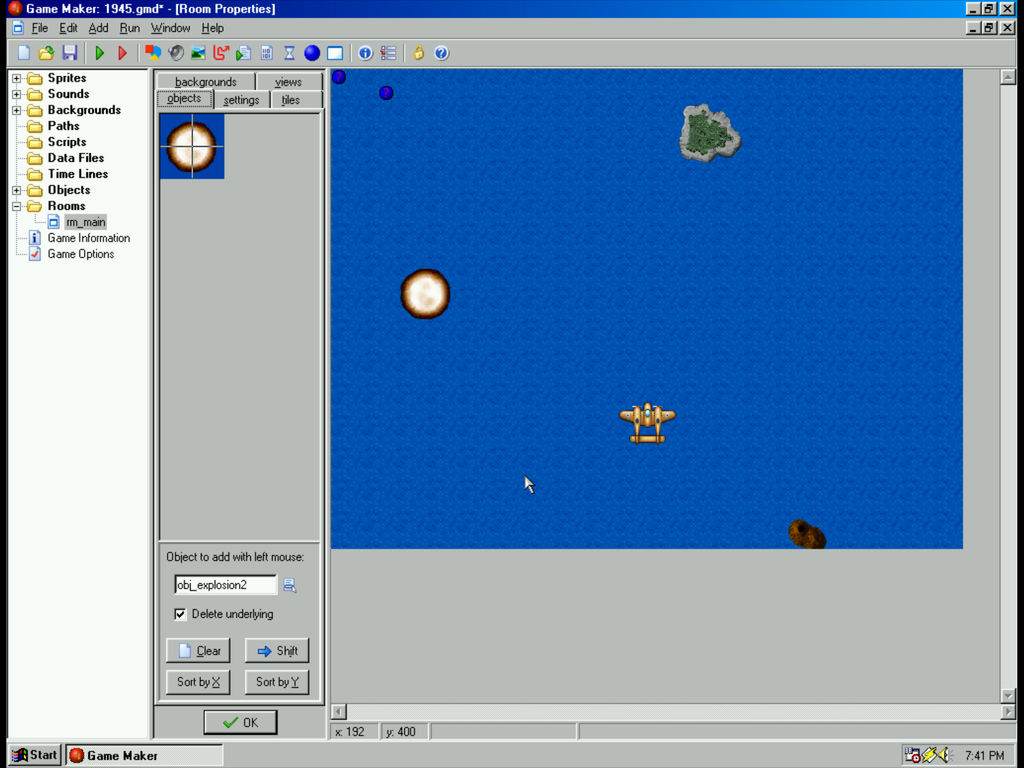Click the power lightning icon in system tray

[930, 755]
